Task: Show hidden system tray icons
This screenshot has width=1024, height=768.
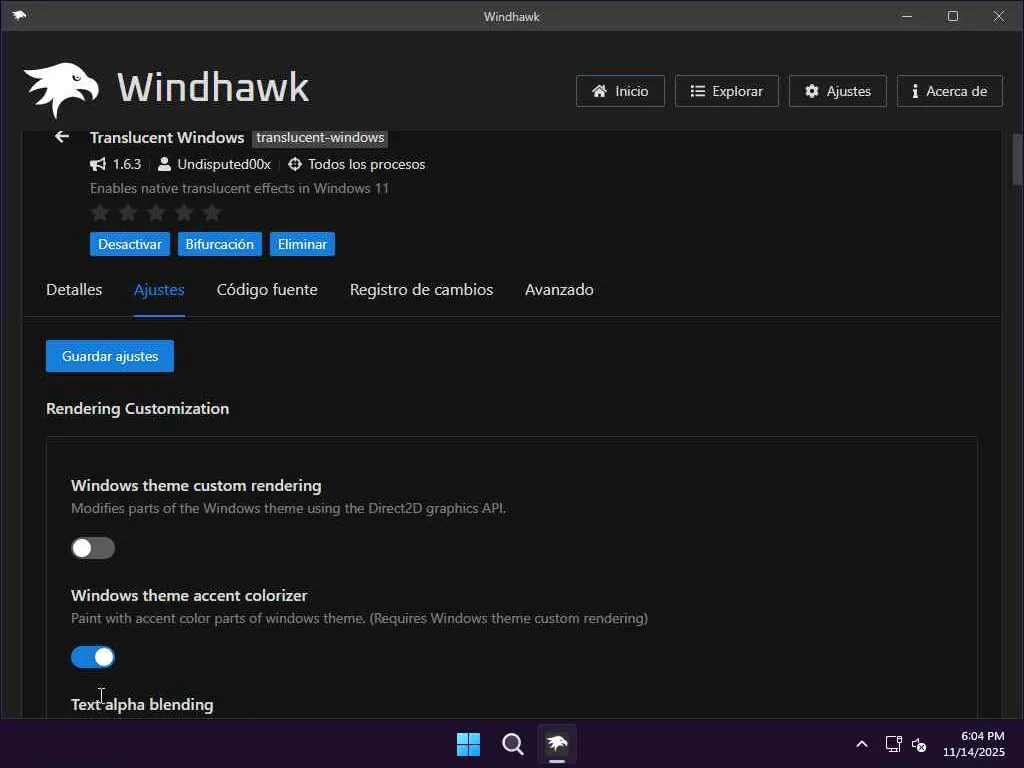Action: [862, 744]
